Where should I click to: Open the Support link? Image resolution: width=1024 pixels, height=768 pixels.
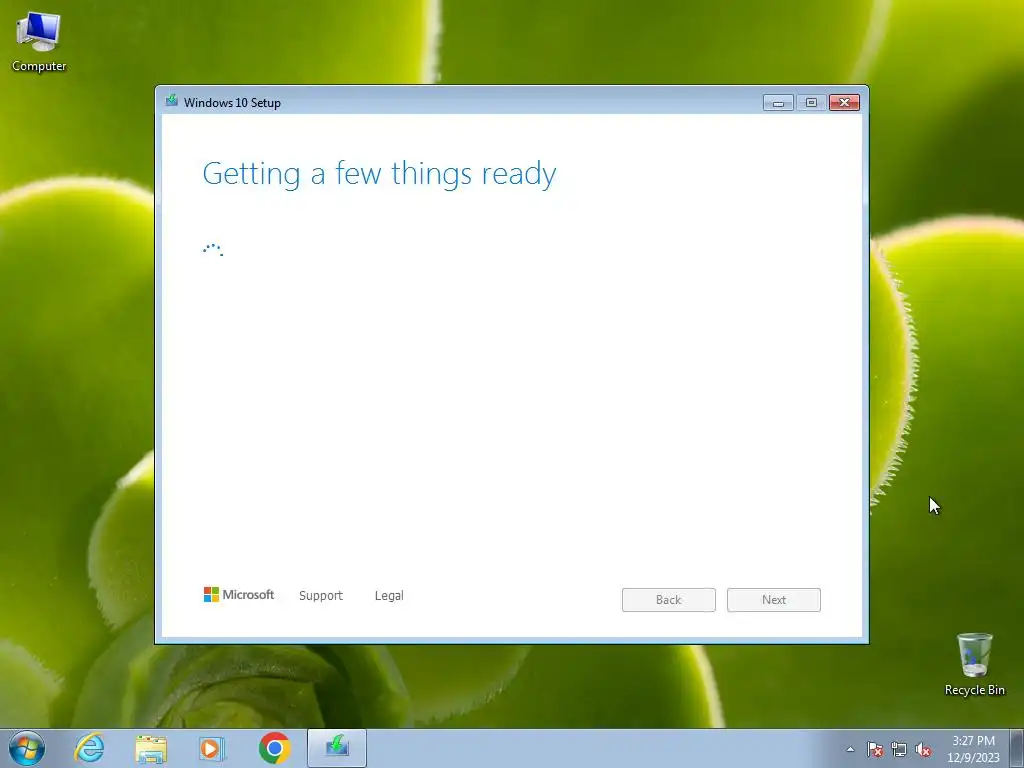point(321,596)
